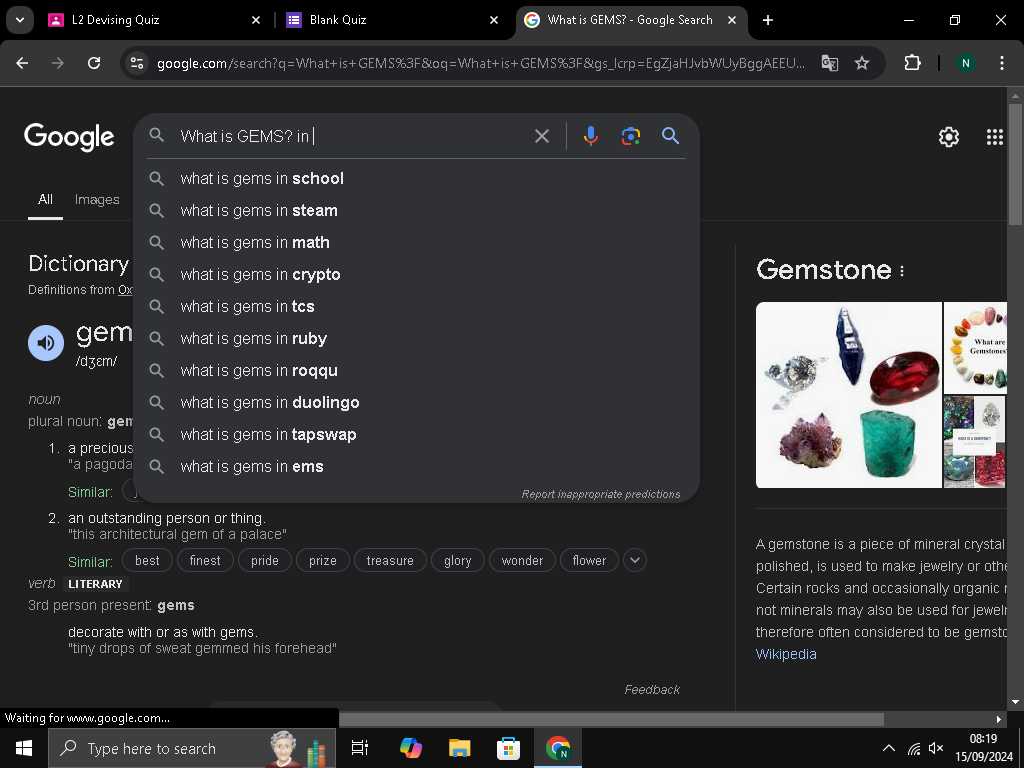Click Report inappropriate predictions link
1024x768 pixels.
tap(601, 494)
